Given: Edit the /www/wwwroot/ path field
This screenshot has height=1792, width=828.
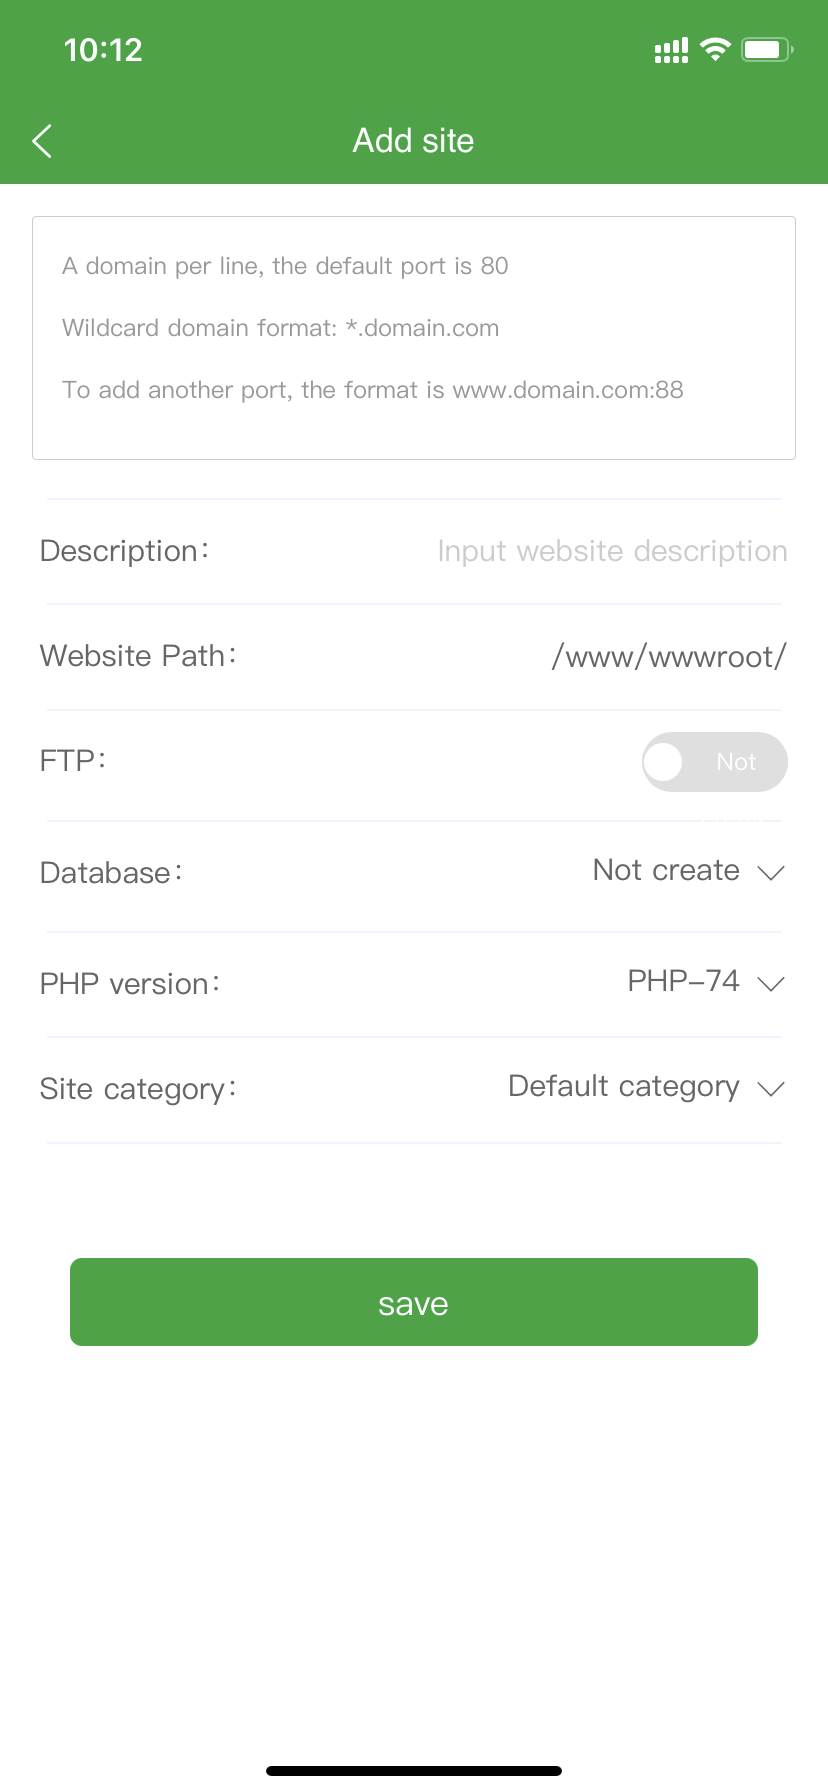Looking at the screenshot, I should (x=668, y=657).
